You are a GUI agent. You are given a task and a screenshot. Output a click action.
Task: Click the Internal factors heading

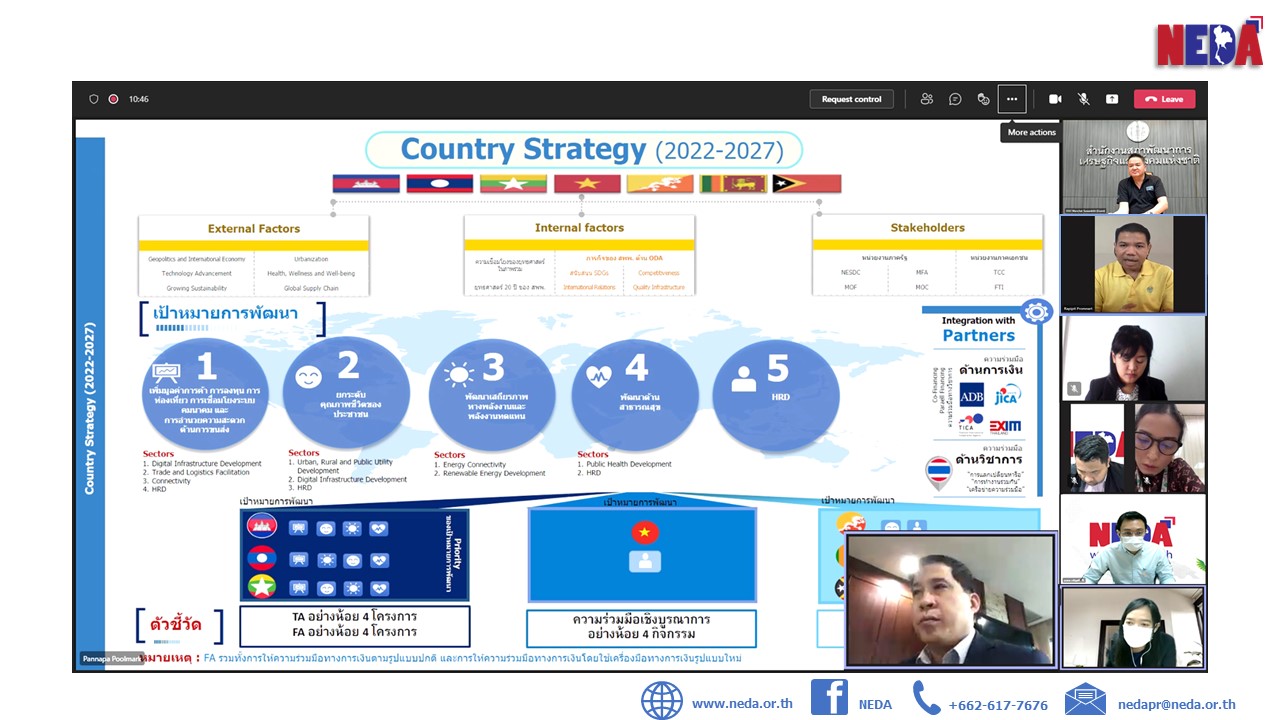579,228
